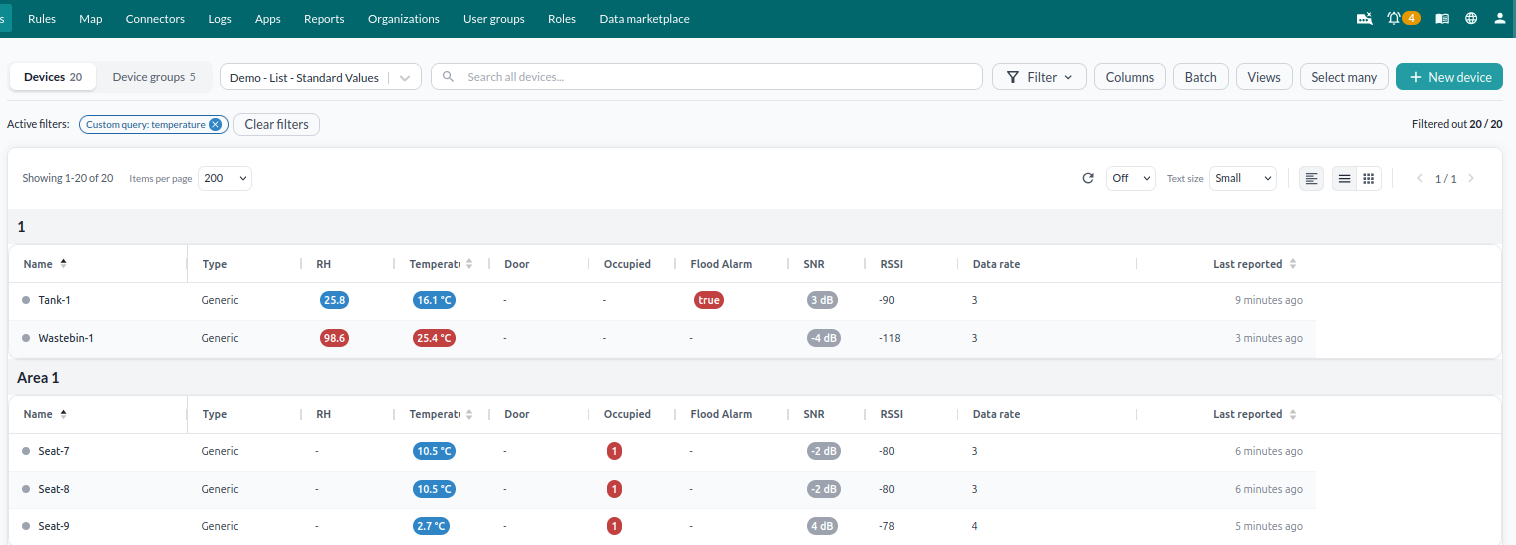Focus the Search all devices field
This screenshot has width=1516, height=545.
click(707, 77)
